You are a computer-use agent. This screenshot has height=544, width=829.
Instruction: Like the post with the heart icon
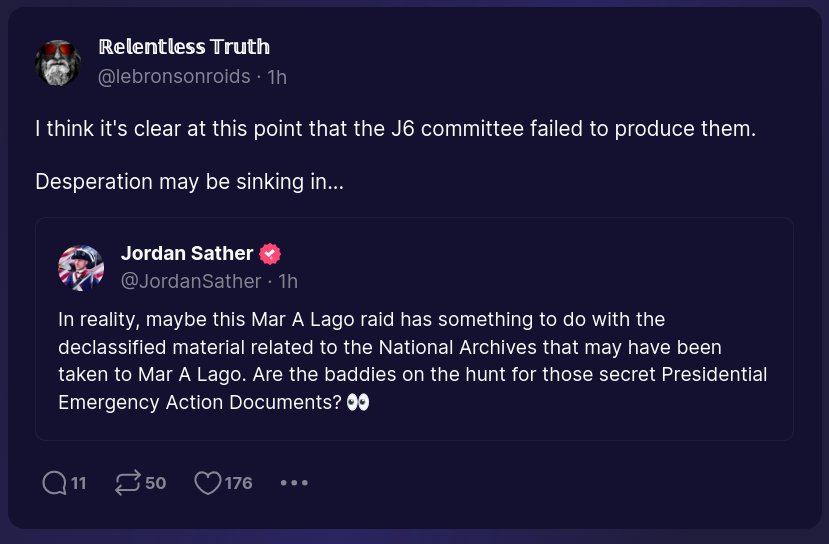pos(207,483)
